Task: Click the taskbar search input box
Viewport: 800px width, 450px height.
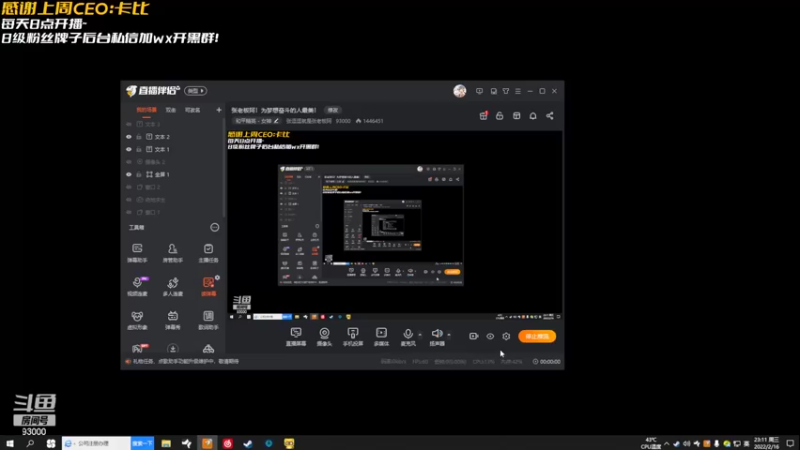Action: coord(96,443)
